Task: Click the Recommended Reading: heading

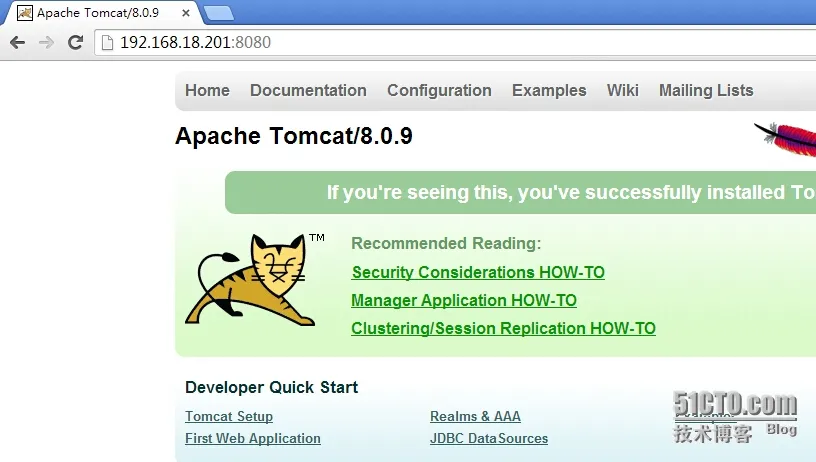Action: point(446,243)
